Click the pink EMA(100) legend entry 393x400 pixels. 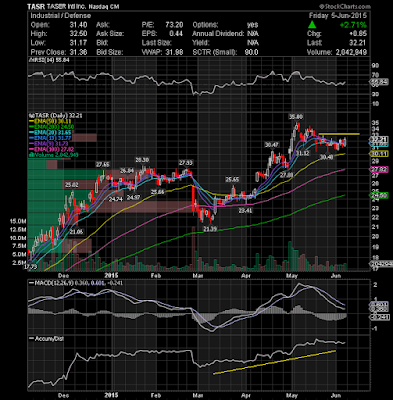[52, 149]
